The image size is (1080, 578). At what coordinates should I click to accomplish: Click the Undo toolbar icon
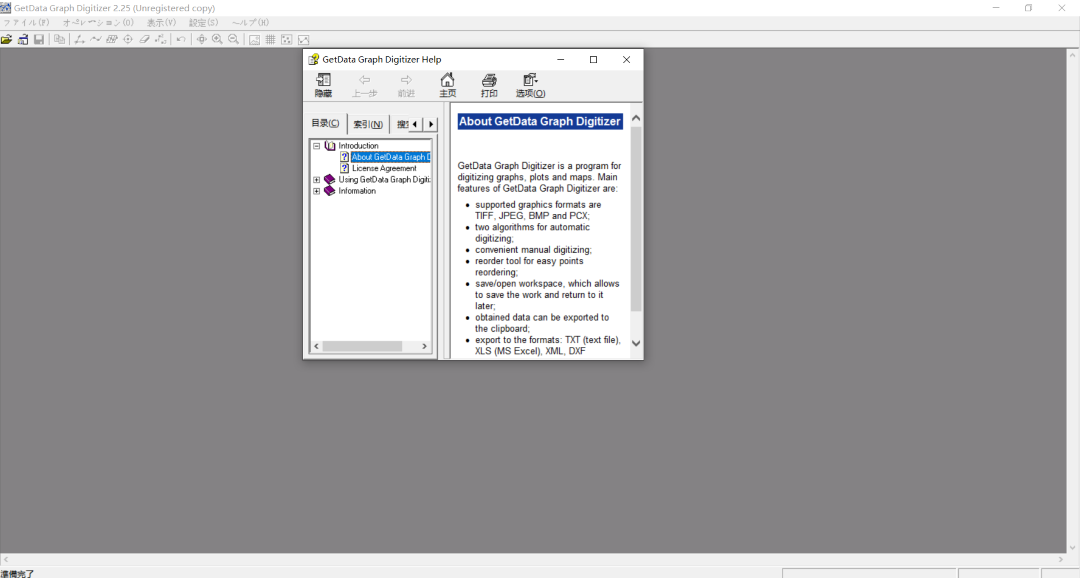tap(181, 39)
